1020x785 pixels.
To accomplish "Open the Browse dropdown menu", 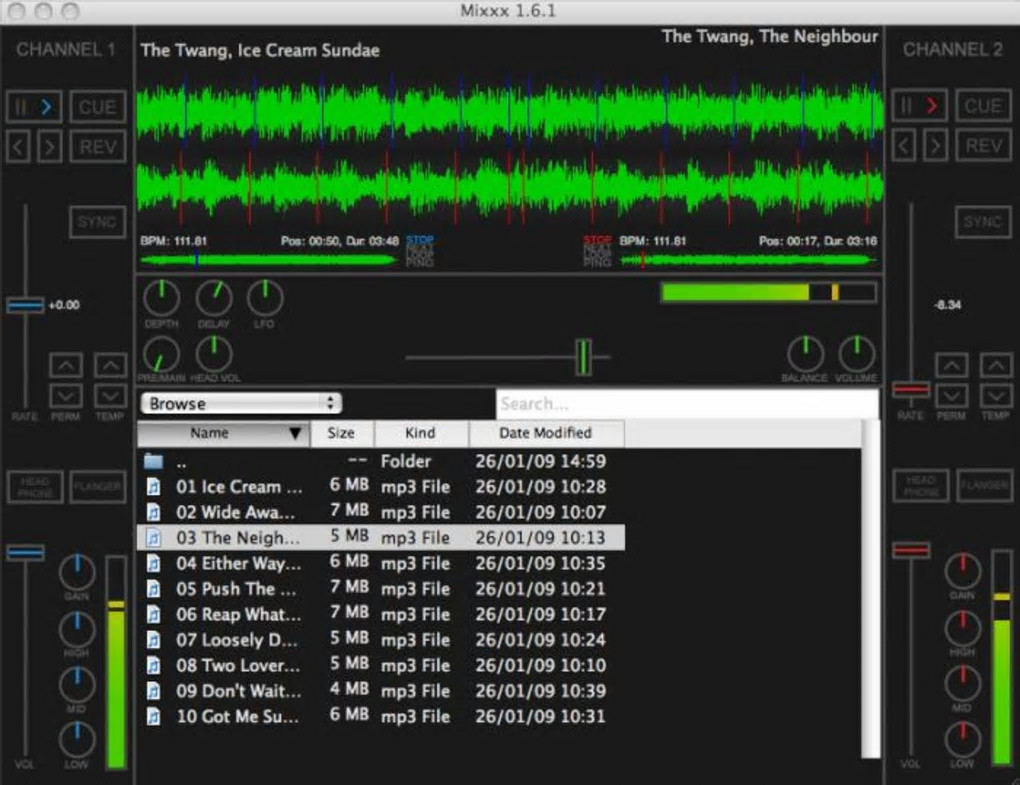I will pyautogui.click(x=241, y=403).
